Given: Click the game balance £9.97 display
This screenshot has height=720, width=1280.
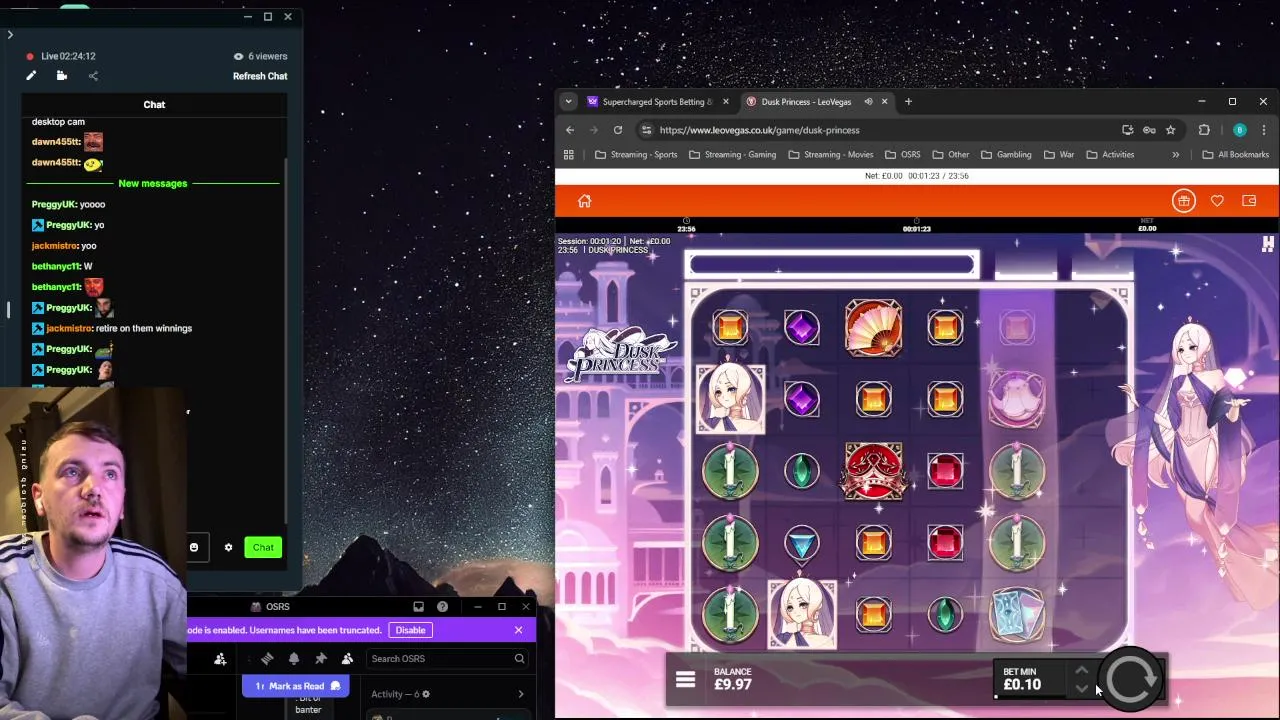Looking at the screenshot, I should pos(733,680).
